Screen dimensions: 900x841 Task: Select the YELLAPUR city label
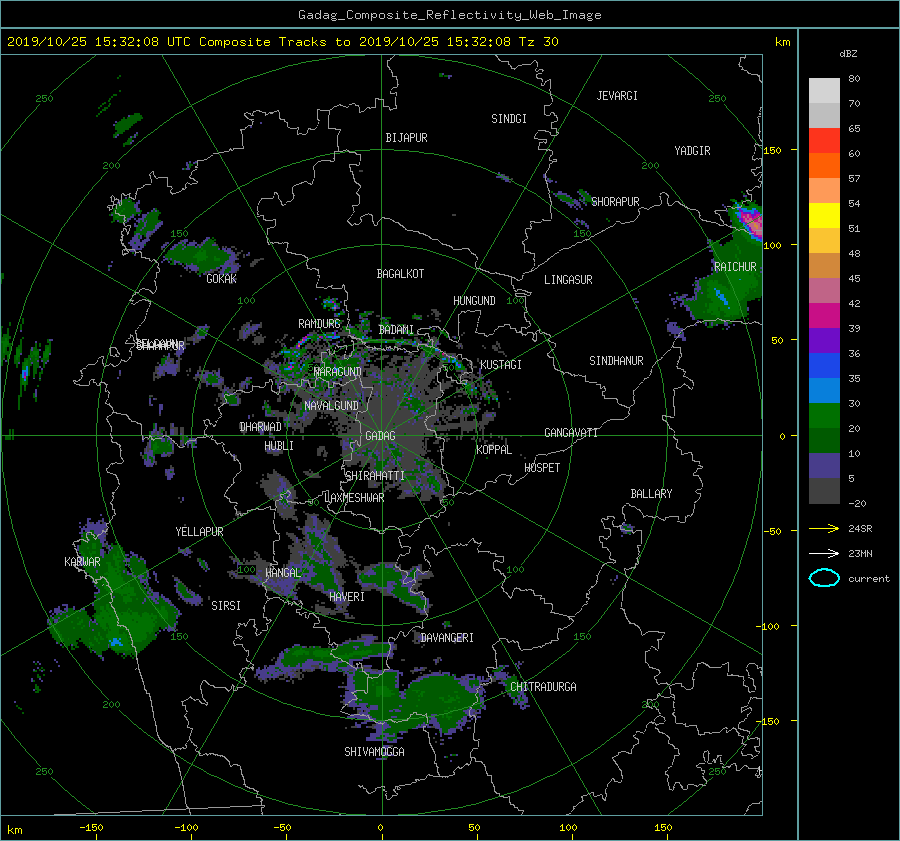click(199, 532)
